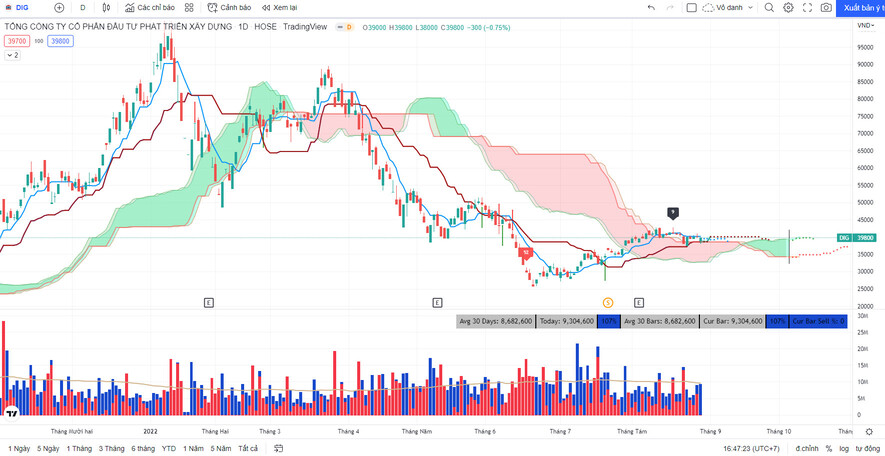Redo the last chart action
Screen dimensions: 885x456
coord(671,7)
